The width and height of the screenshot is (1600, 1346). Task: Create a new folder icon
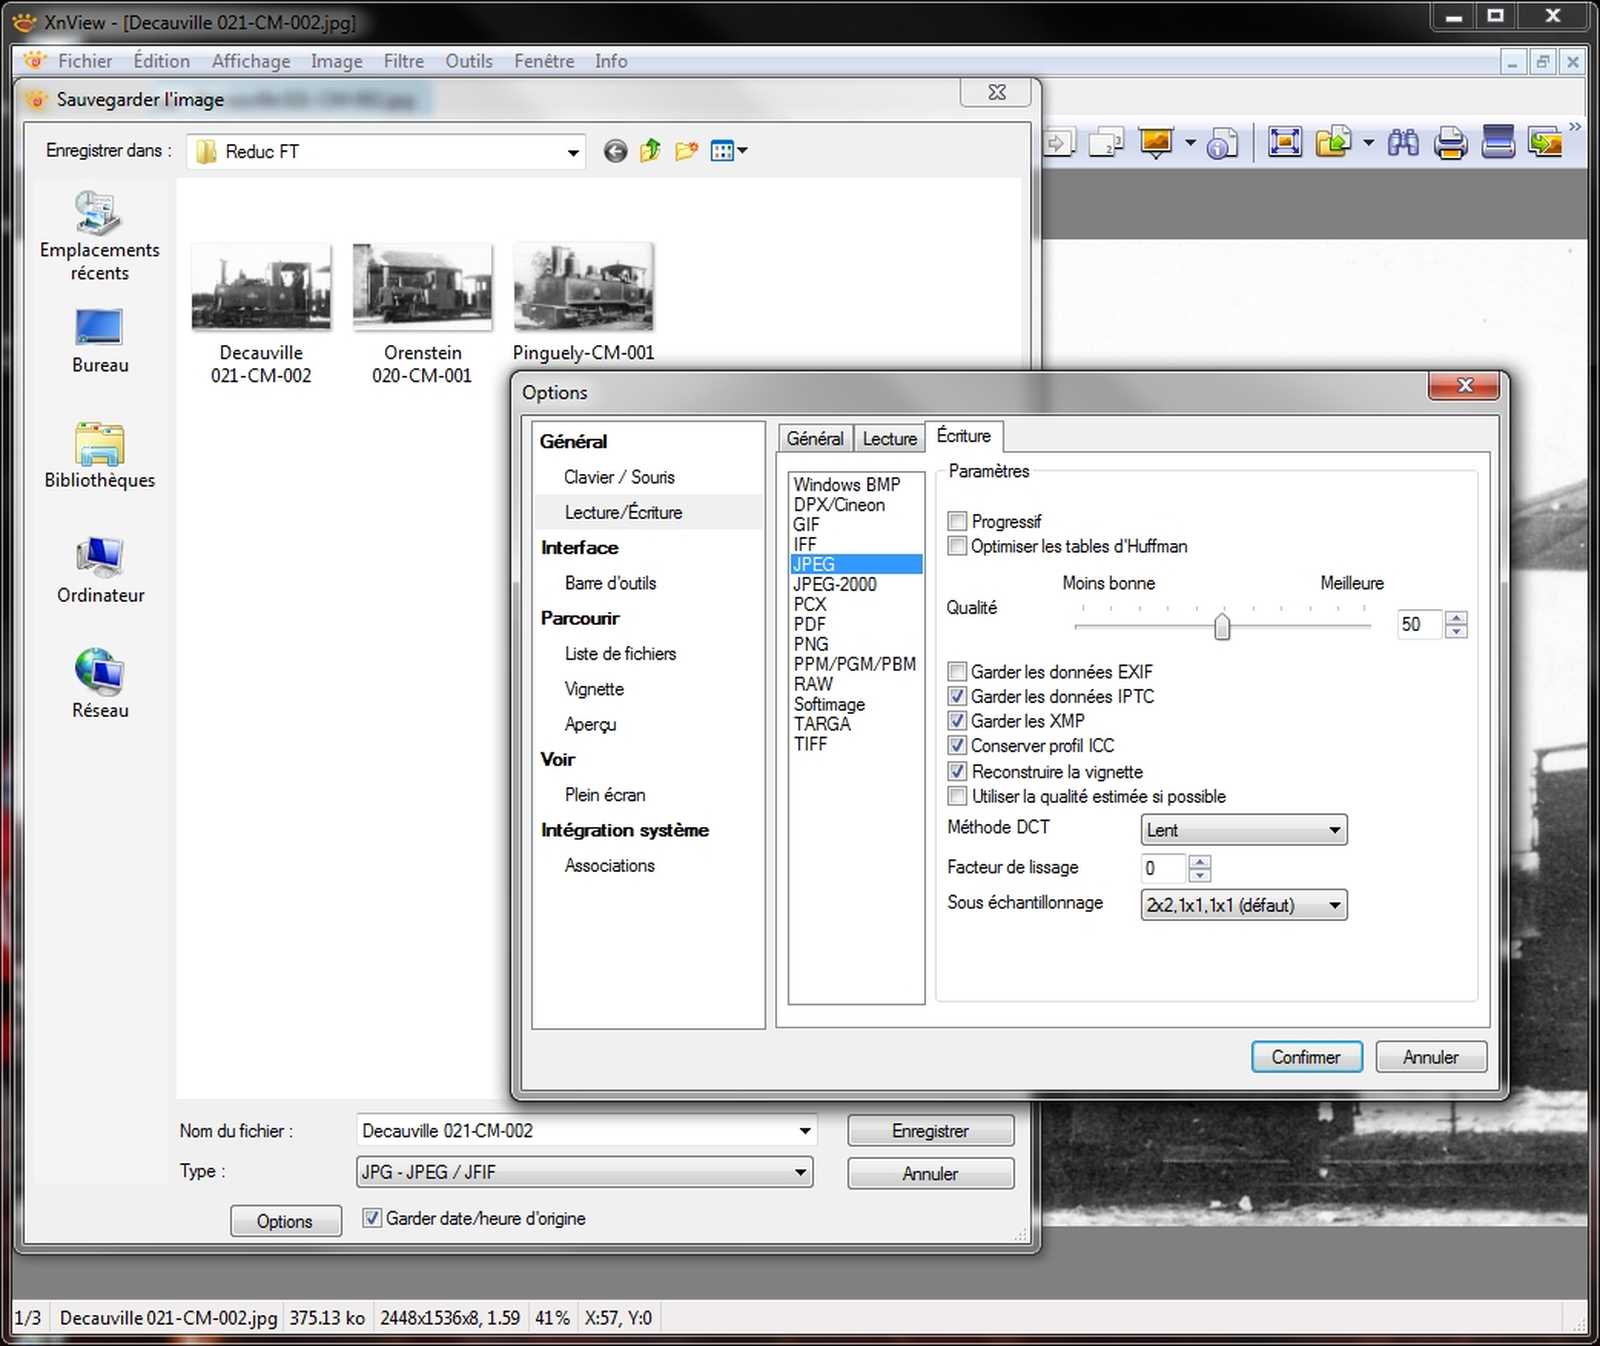click(x=686, y=151)
